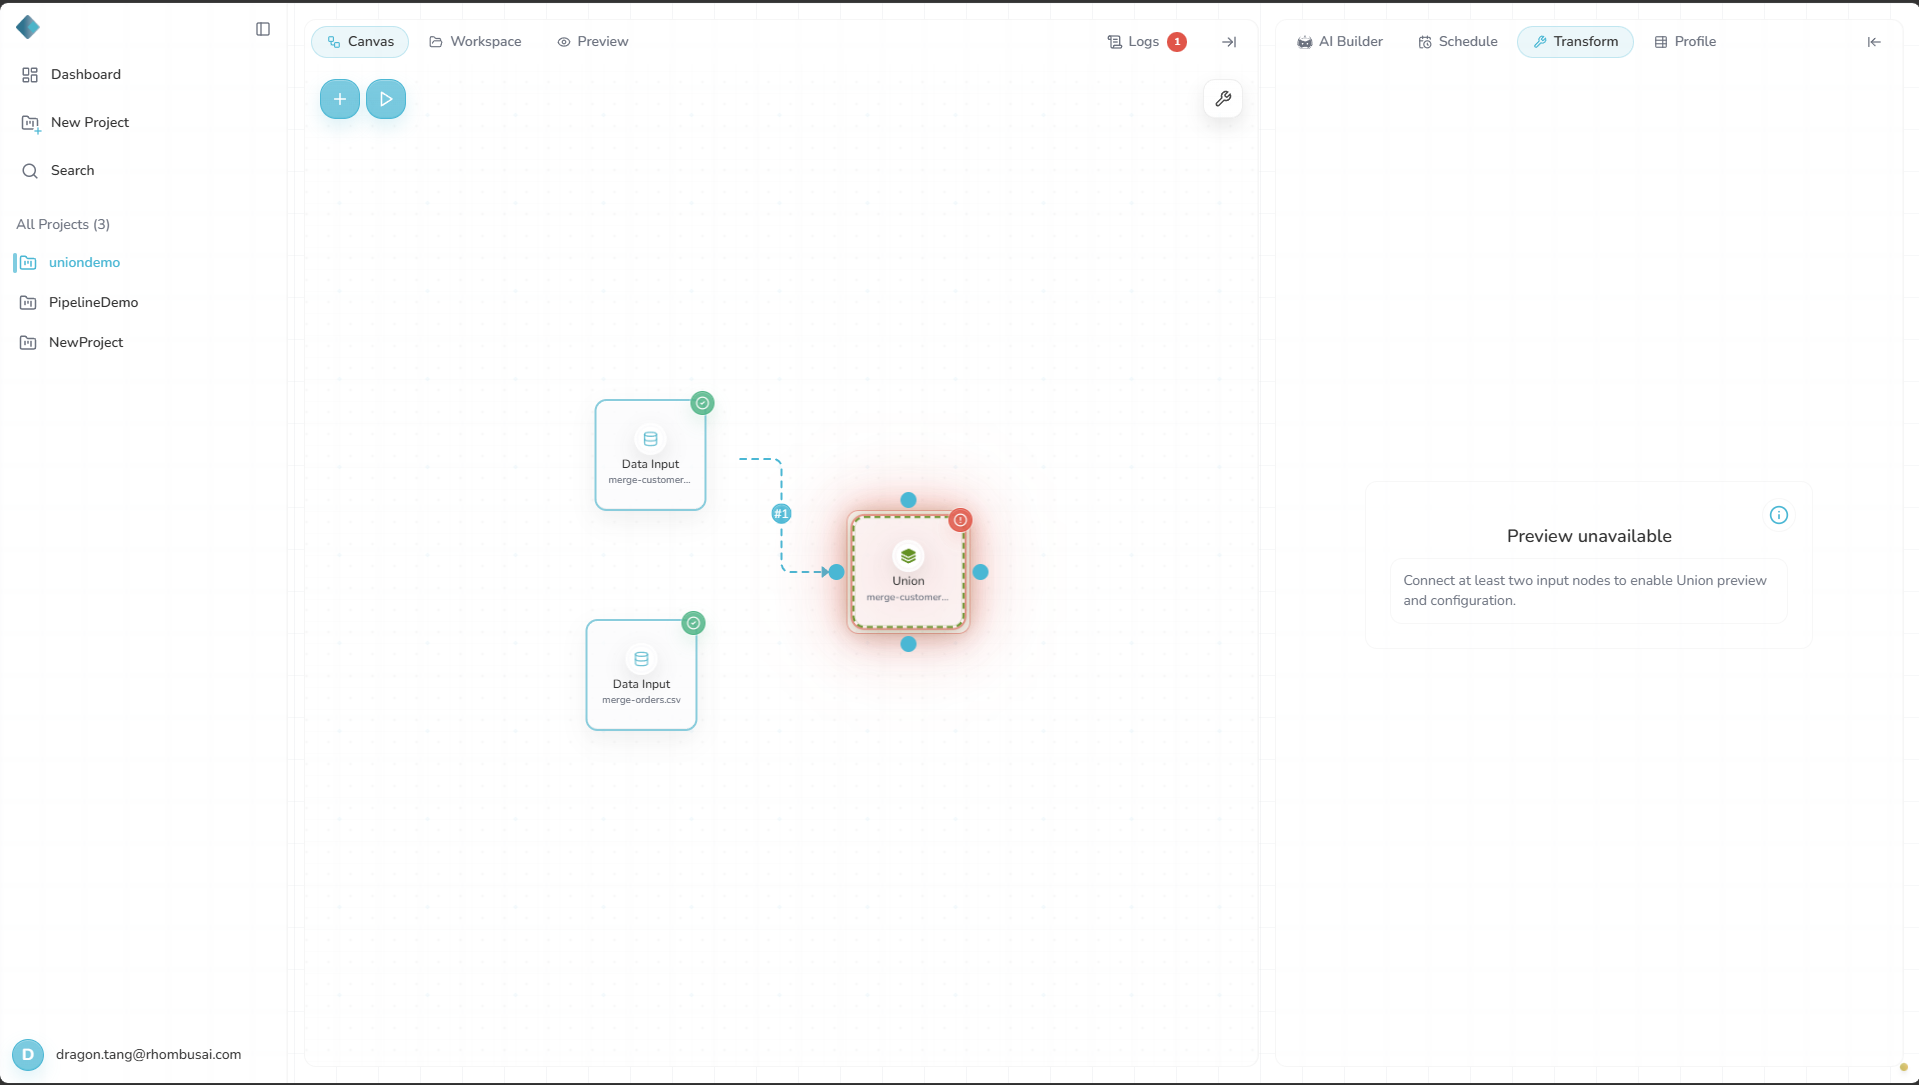Click the Union node
Screen dimensions: 1919x1085
(x=908, y=572)
